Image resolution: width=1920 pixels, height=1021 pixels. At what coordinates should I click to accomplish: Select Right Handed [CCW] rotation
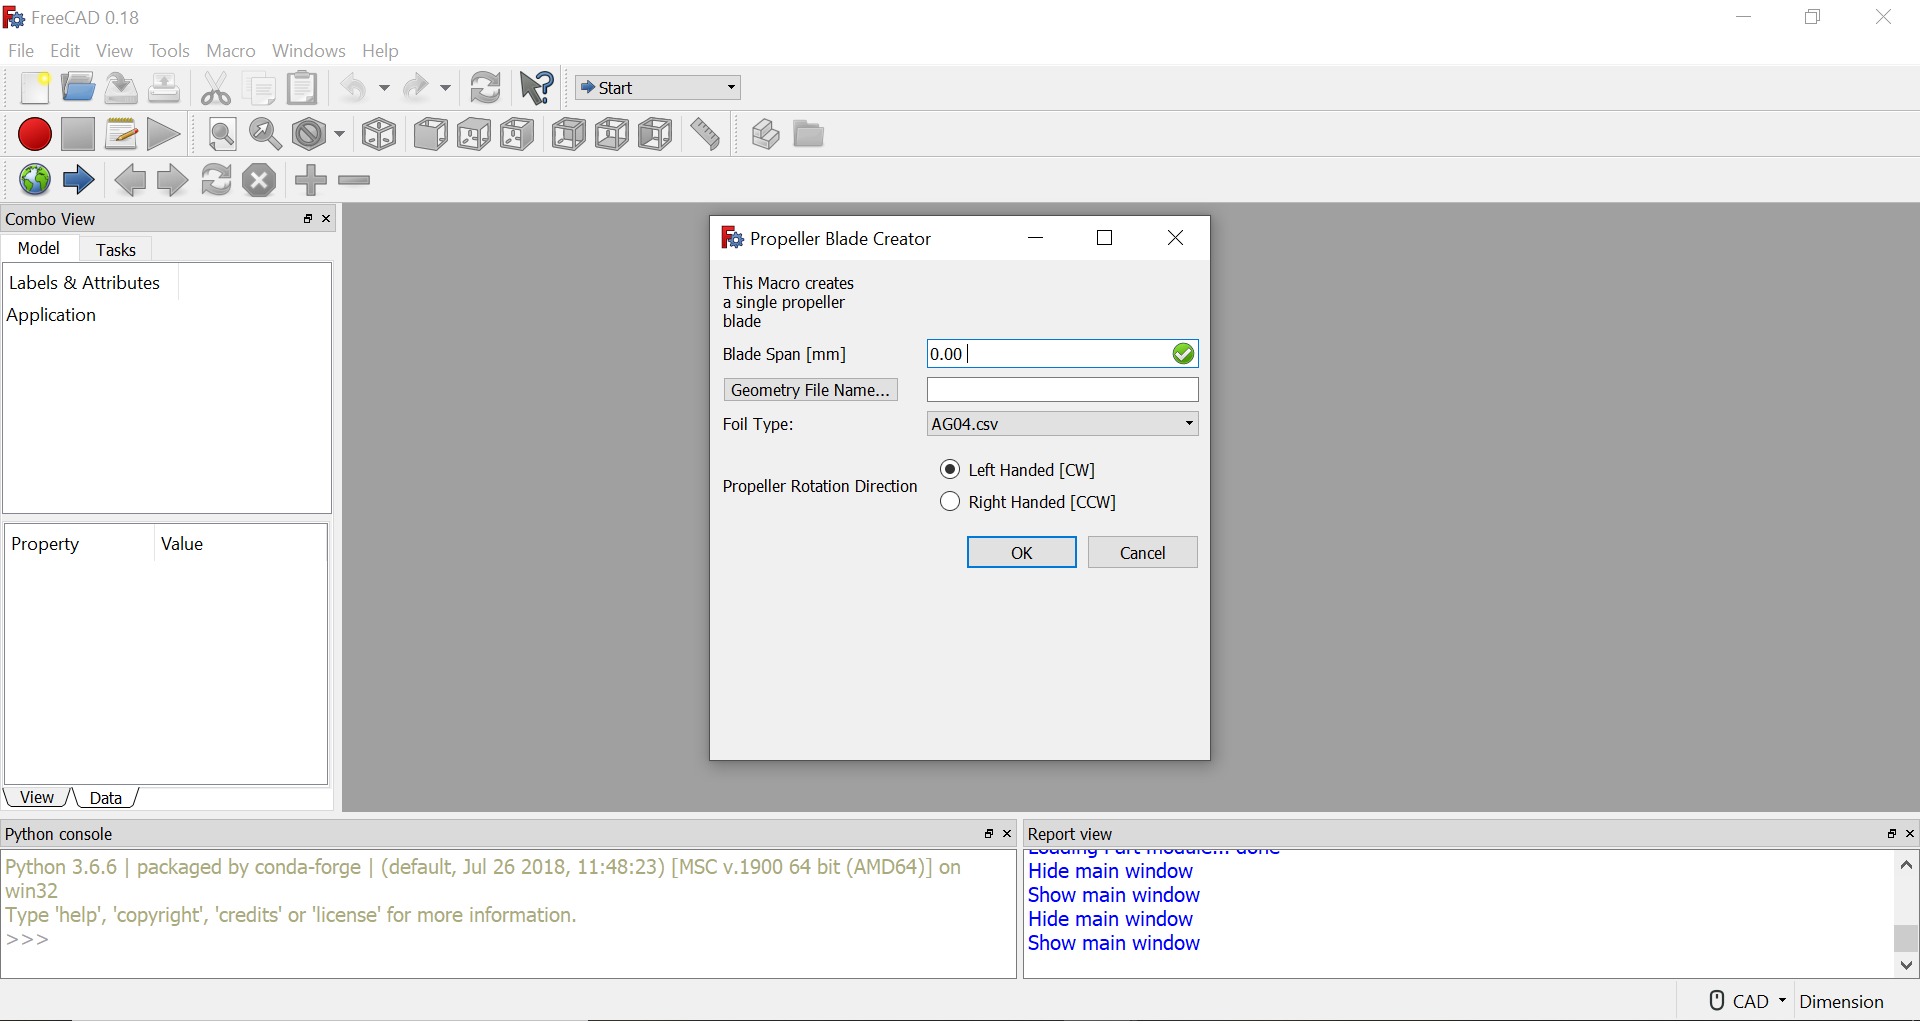point(950,501)
